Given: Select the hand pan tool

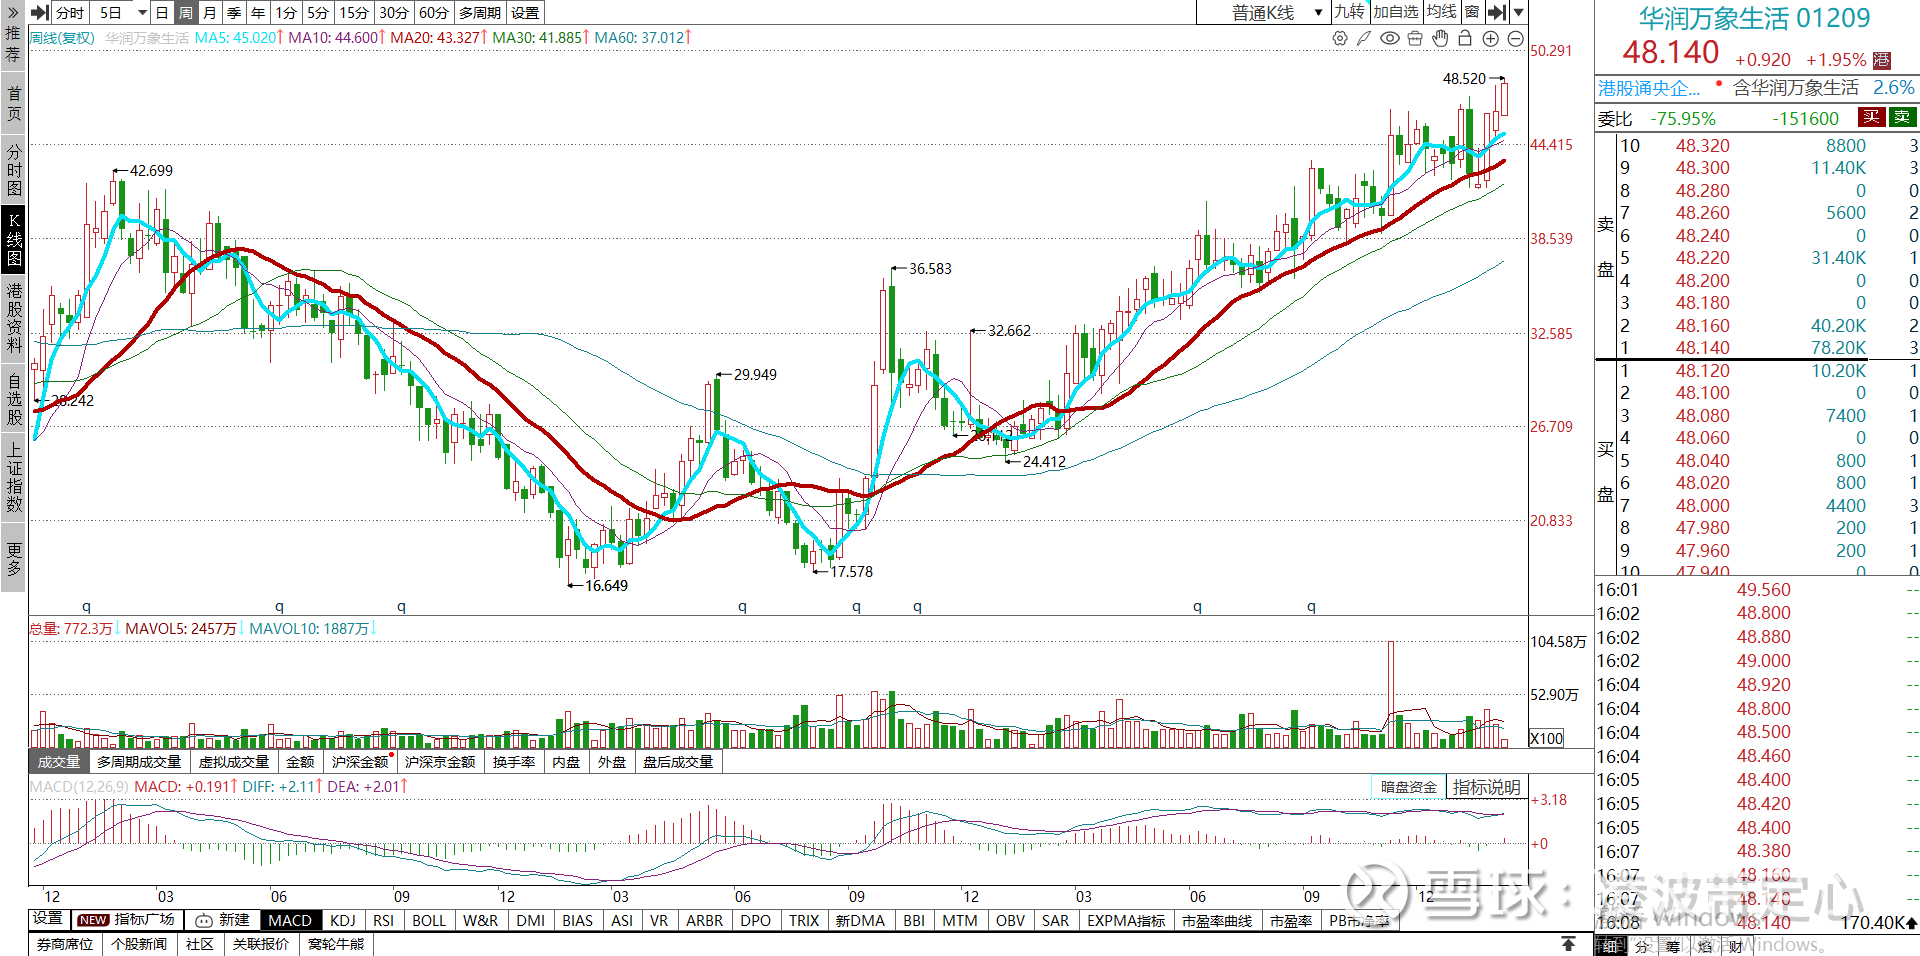Looking at the screenshot, I should click(x=1440, y=38).
